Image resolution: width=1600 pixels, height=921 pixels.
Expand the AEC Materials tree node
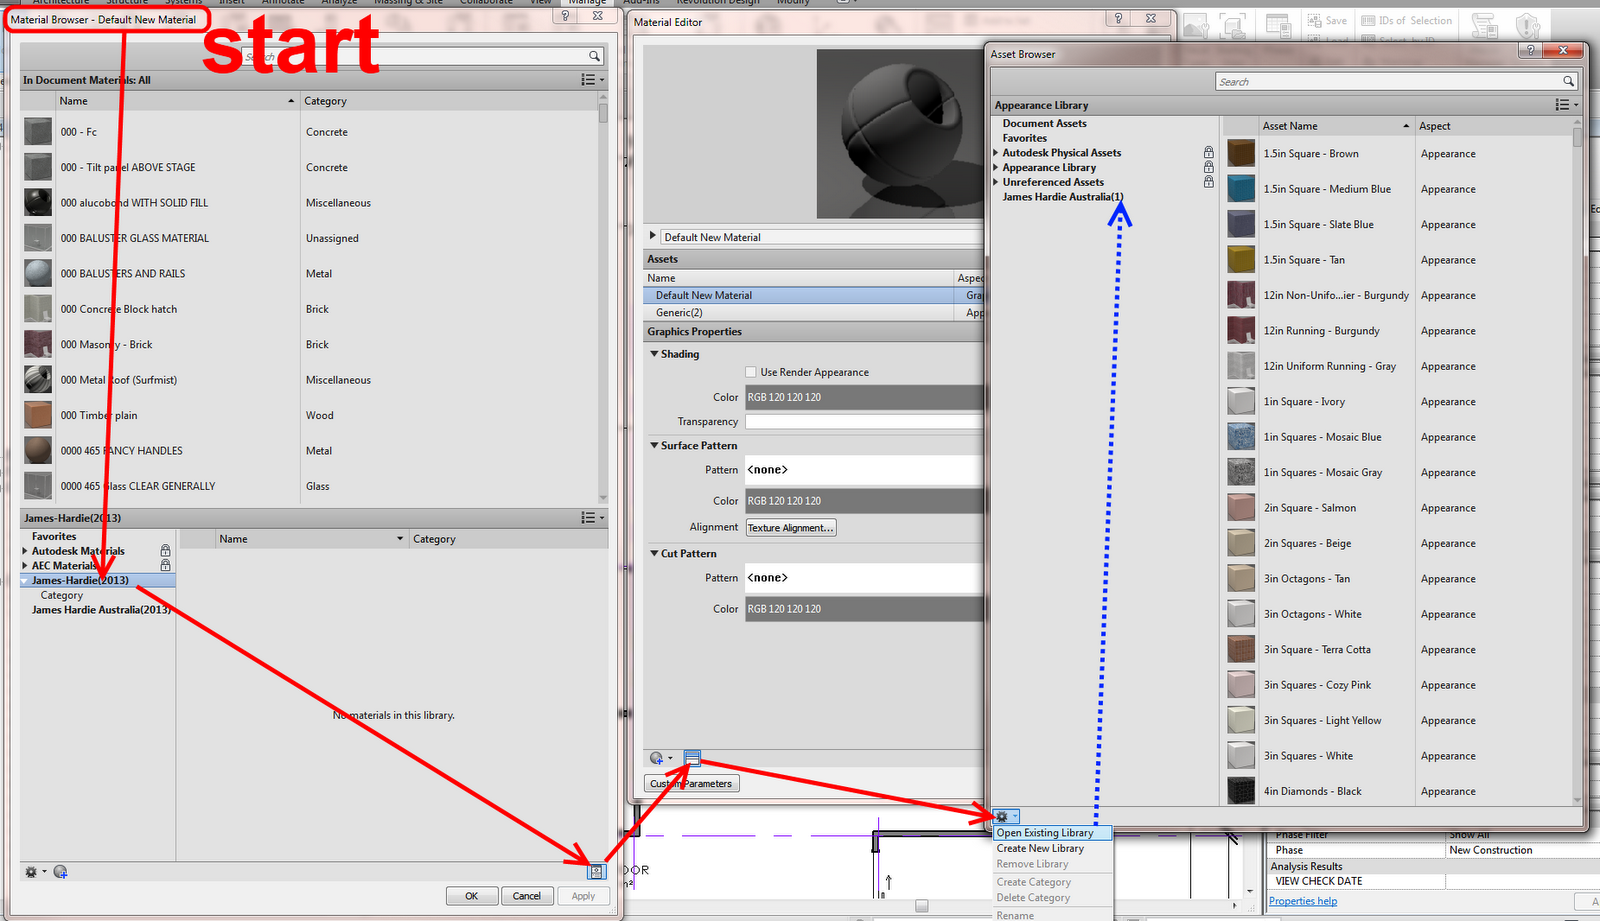[x=25, y=566]
